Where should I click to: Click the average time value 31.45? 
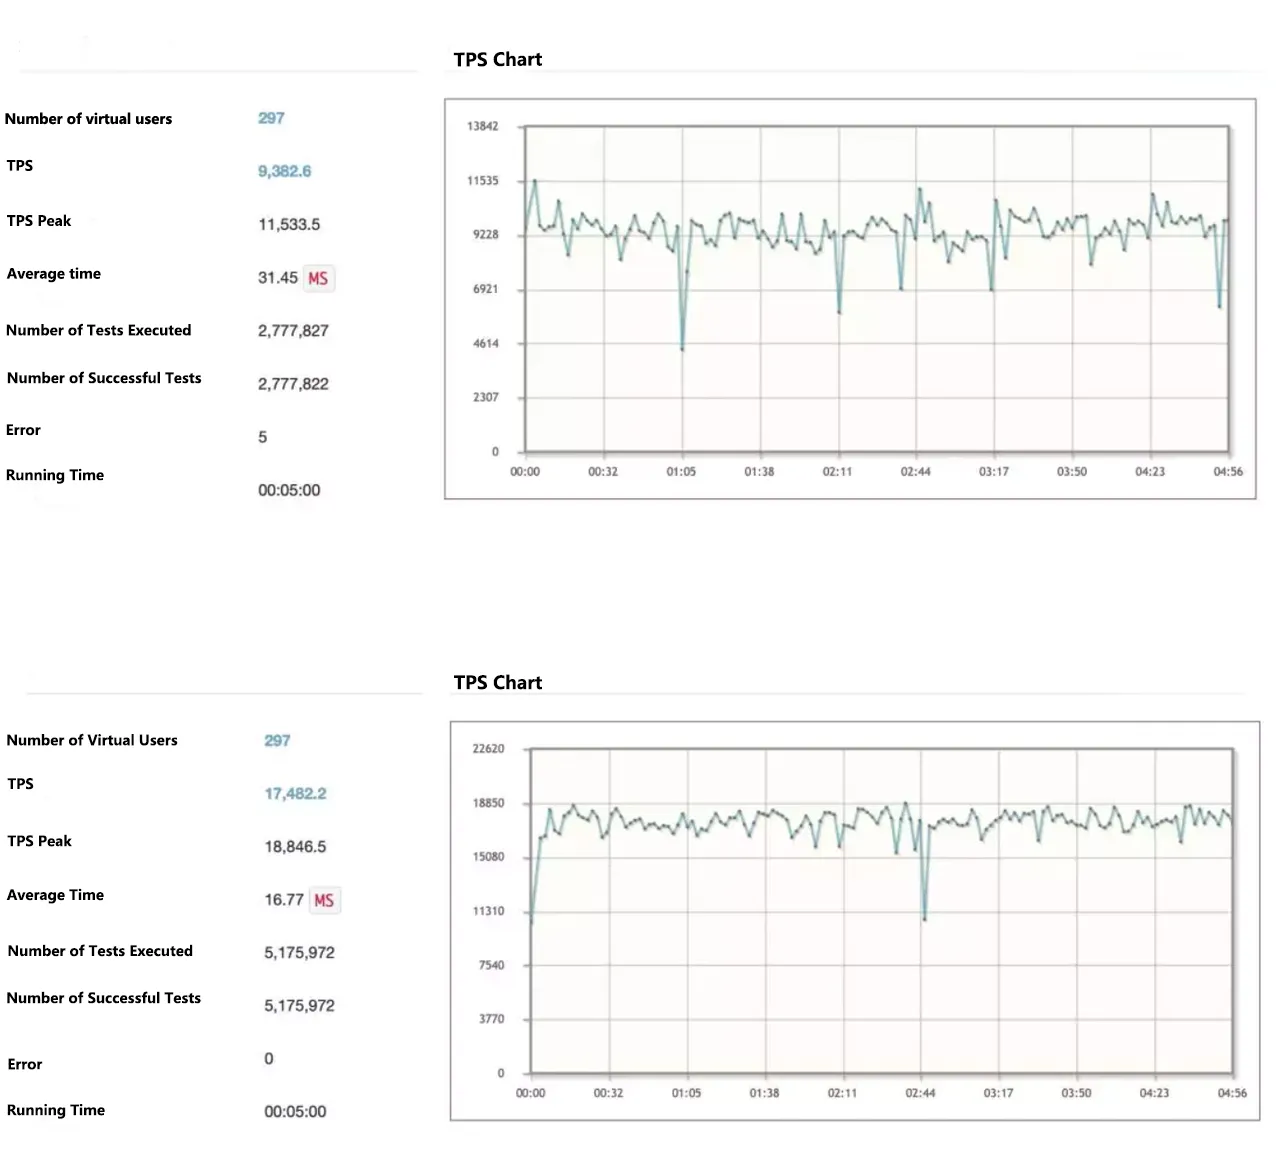pos(277,278)
